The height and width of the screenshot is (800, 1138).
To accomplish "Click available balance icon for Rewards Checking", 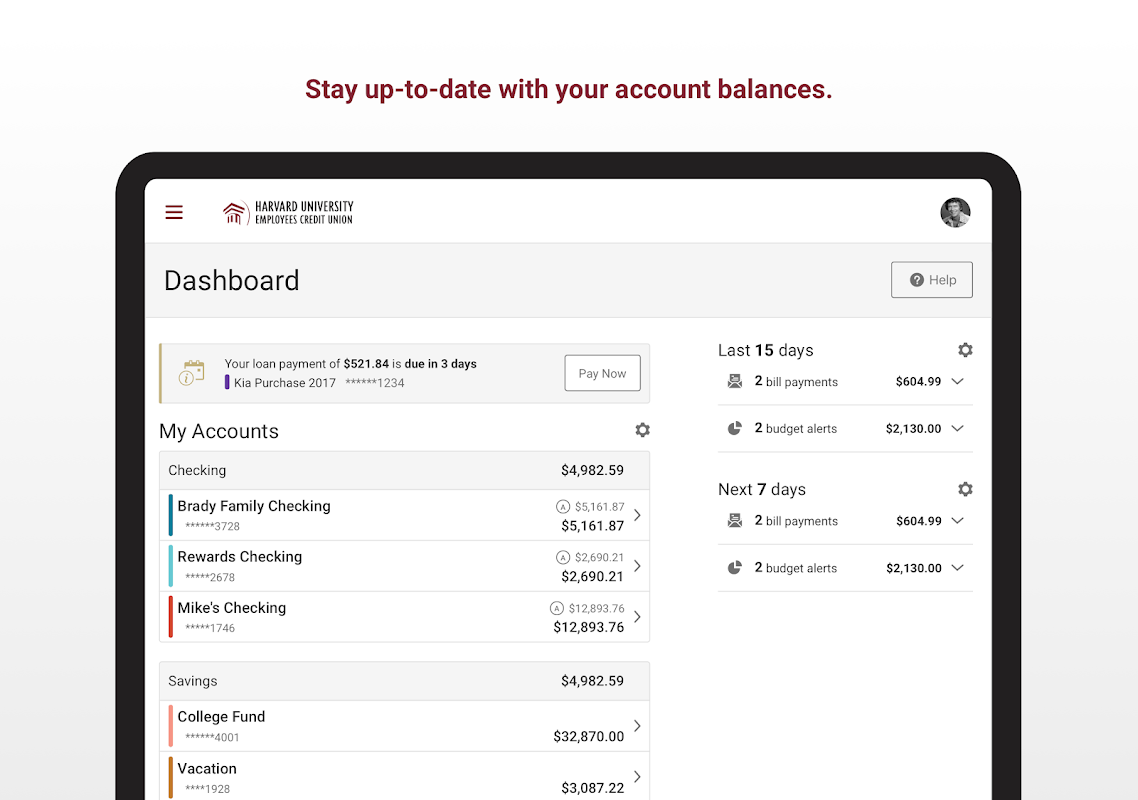I will click(x=562, y=558).
